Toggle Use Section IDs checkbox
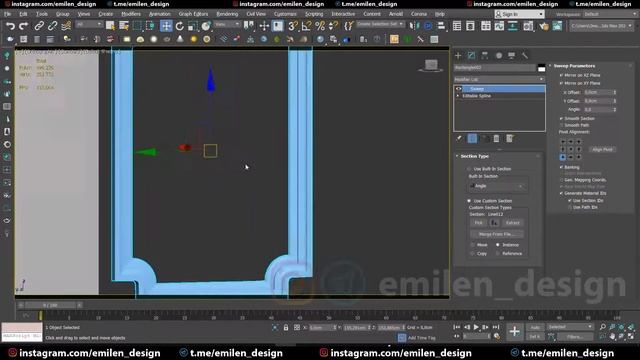The width and height of the screenshot is (640, 360). pyautogui.click(x=570, y=201)
